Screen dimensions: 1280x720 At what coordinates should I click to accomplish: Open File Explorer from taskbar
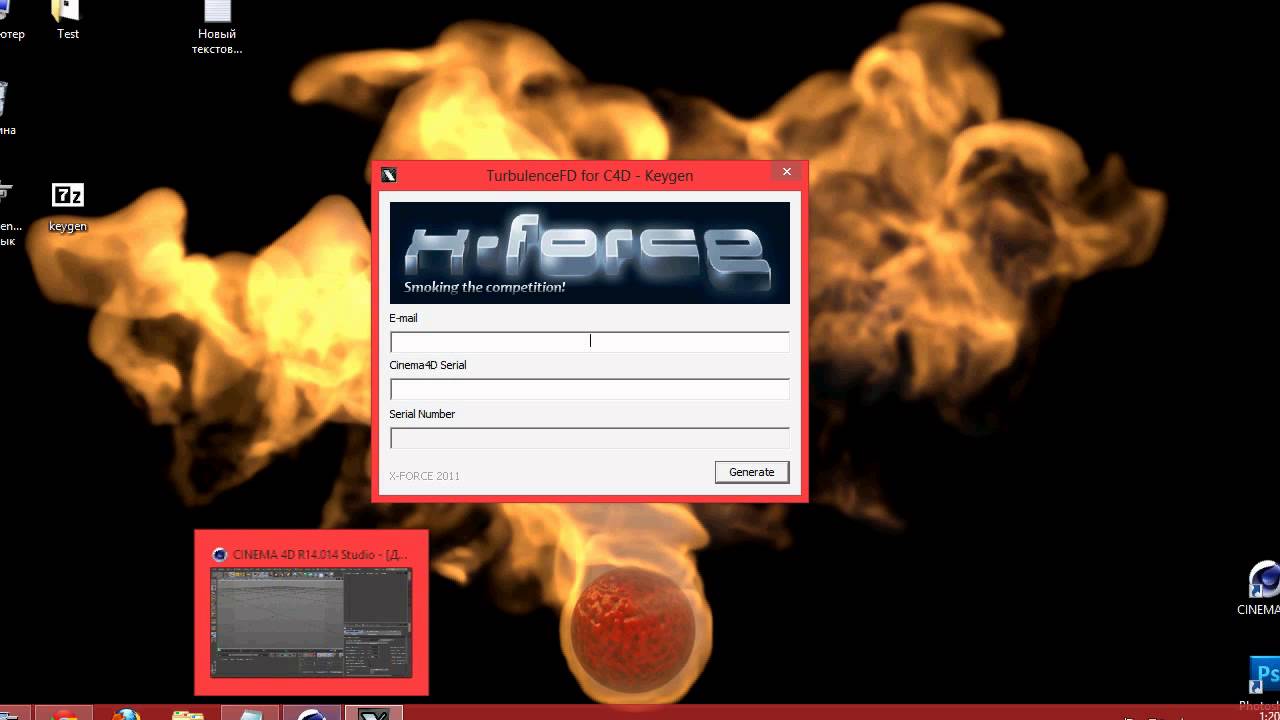[188, 713]
